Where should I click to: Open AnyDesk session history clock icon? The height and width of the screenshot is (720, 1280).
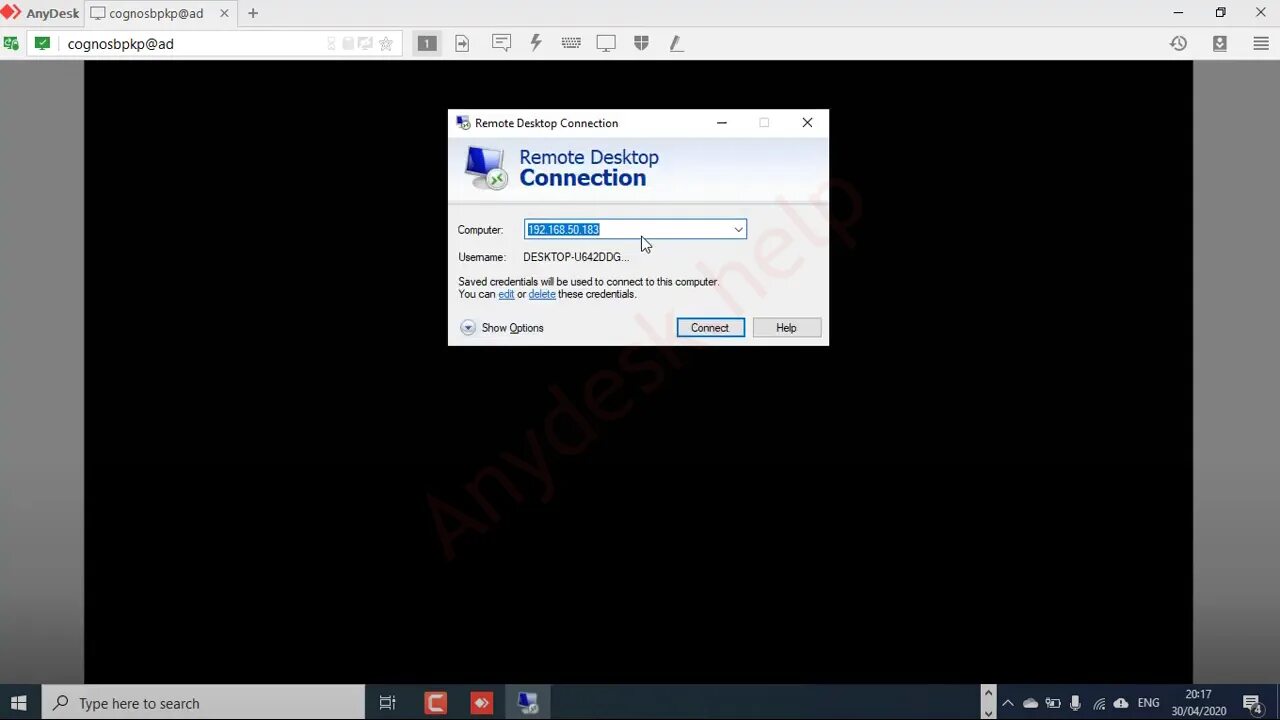point(1179,43)
